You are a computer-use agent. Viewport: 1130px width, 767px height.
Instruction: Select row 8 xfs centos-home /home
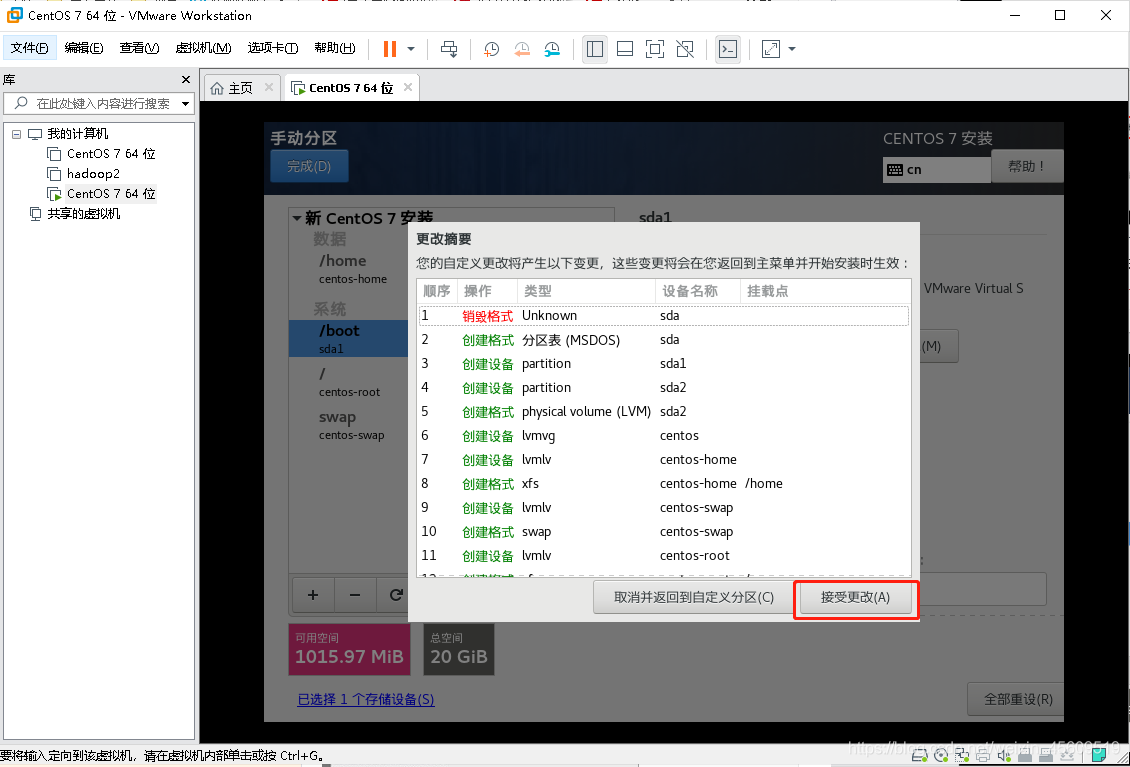point(663,484)
